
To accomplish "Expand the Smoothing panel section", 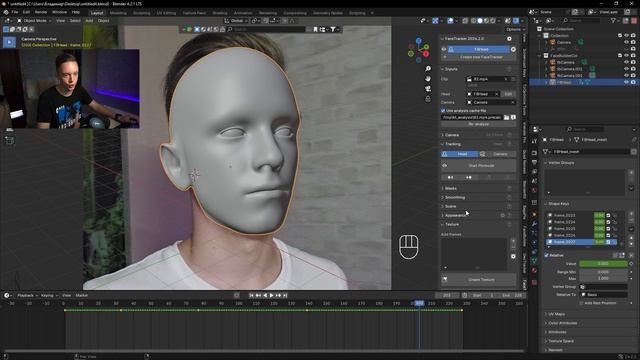I will pos(455,197).
